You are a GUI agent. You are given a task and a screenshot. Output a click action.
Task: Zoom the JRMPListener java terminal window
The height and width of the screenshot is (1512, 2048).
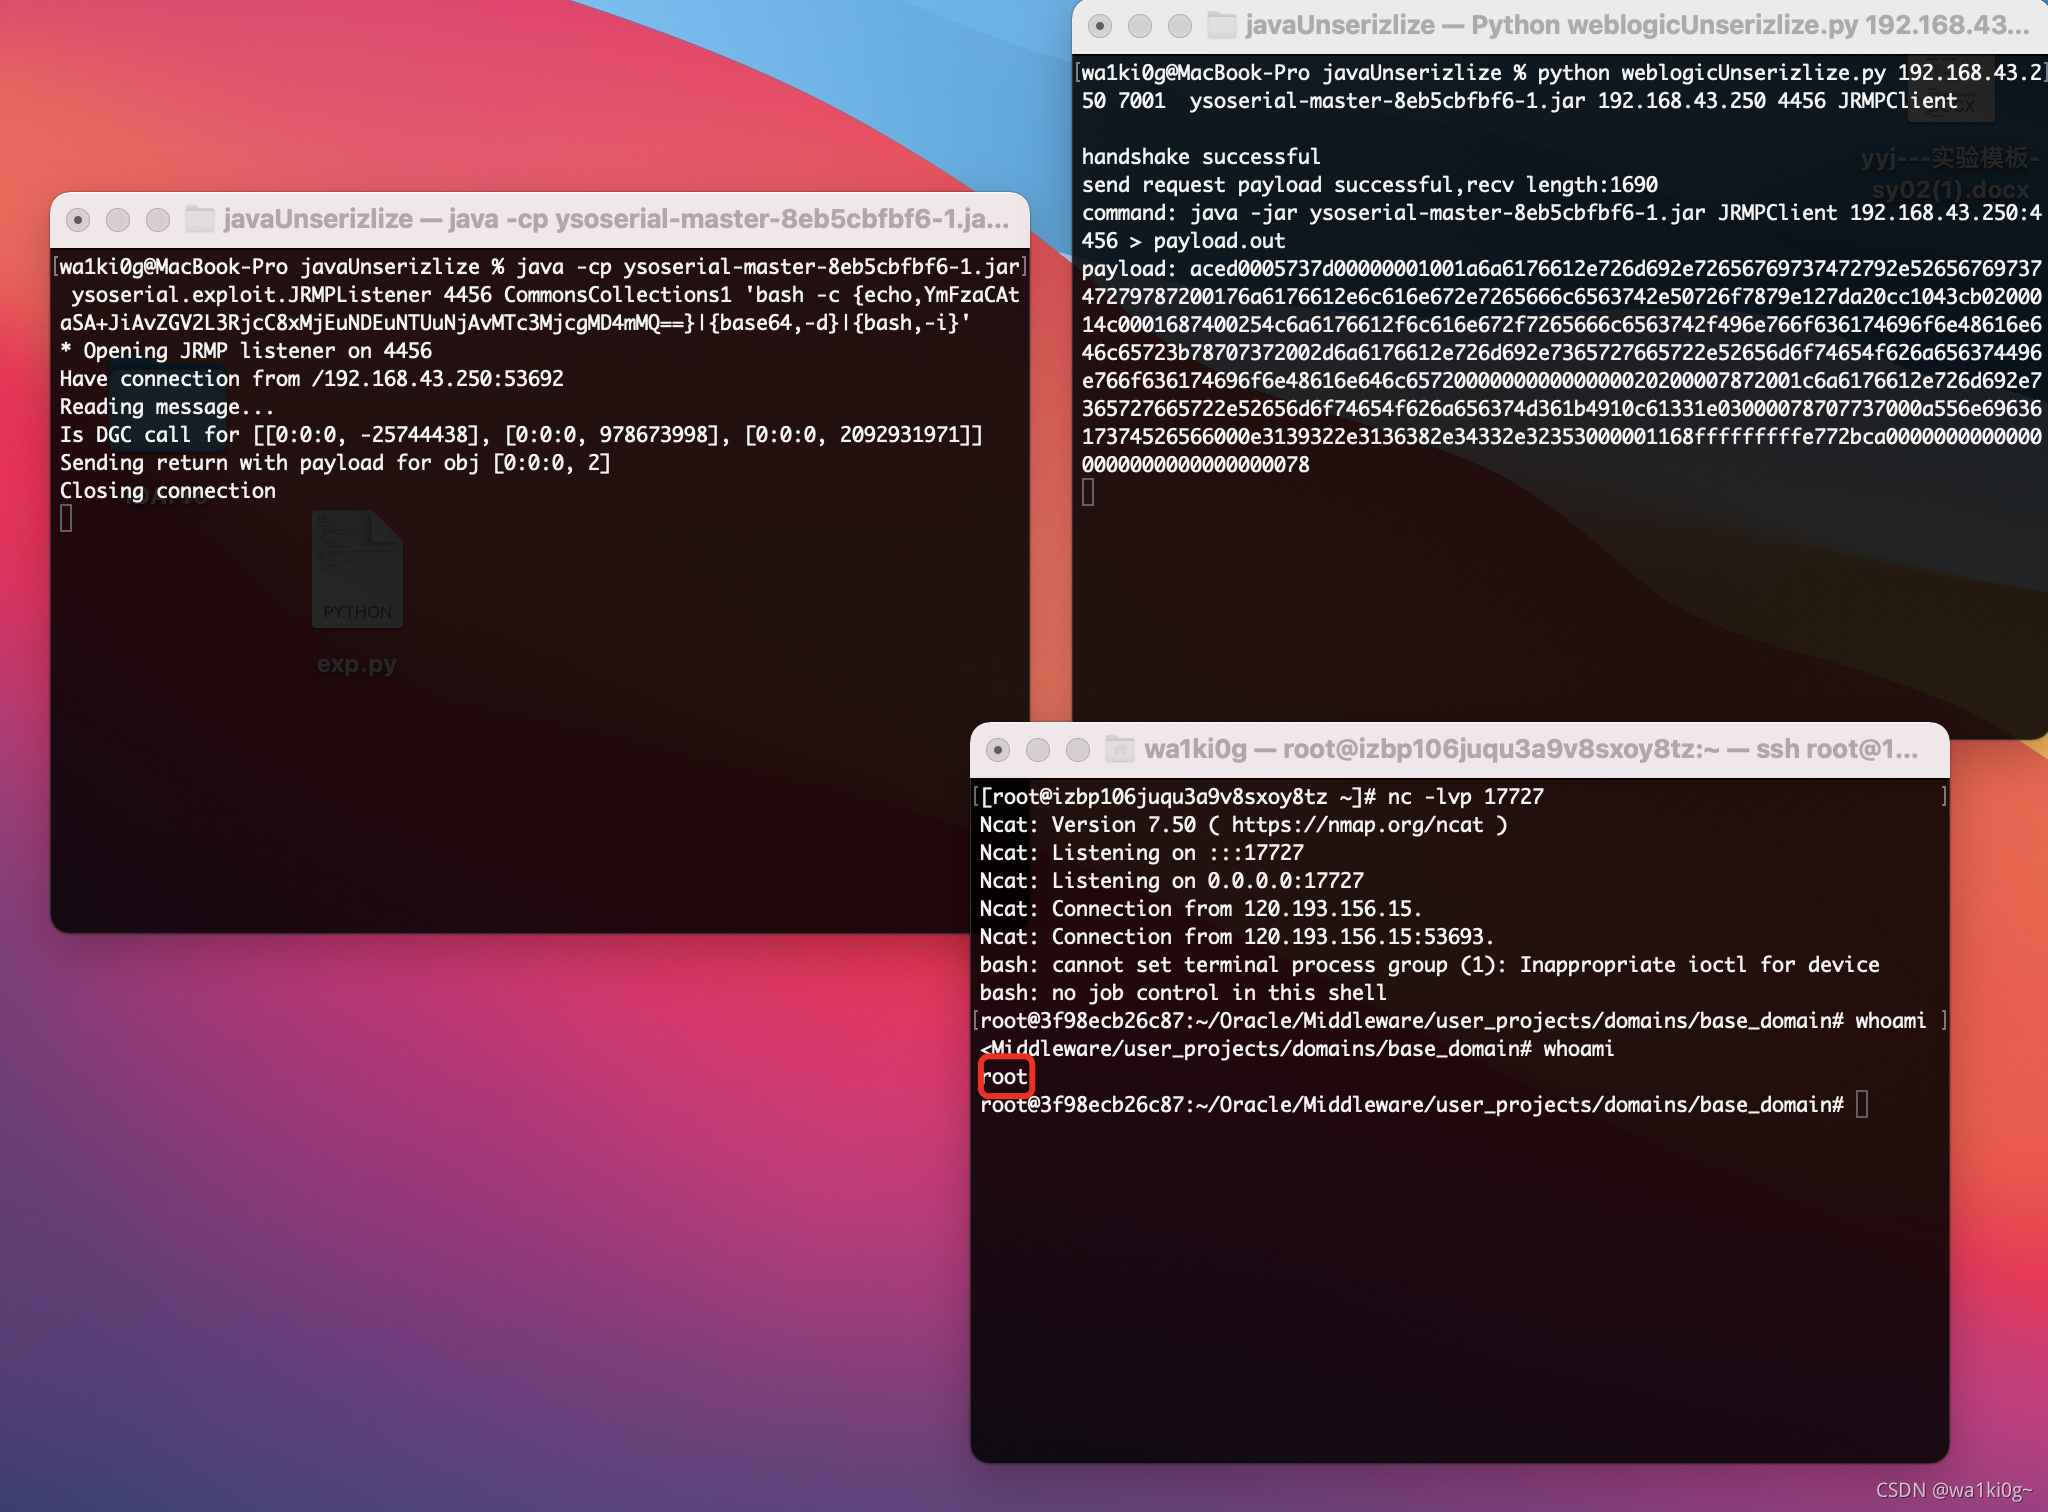pos(158,220)
